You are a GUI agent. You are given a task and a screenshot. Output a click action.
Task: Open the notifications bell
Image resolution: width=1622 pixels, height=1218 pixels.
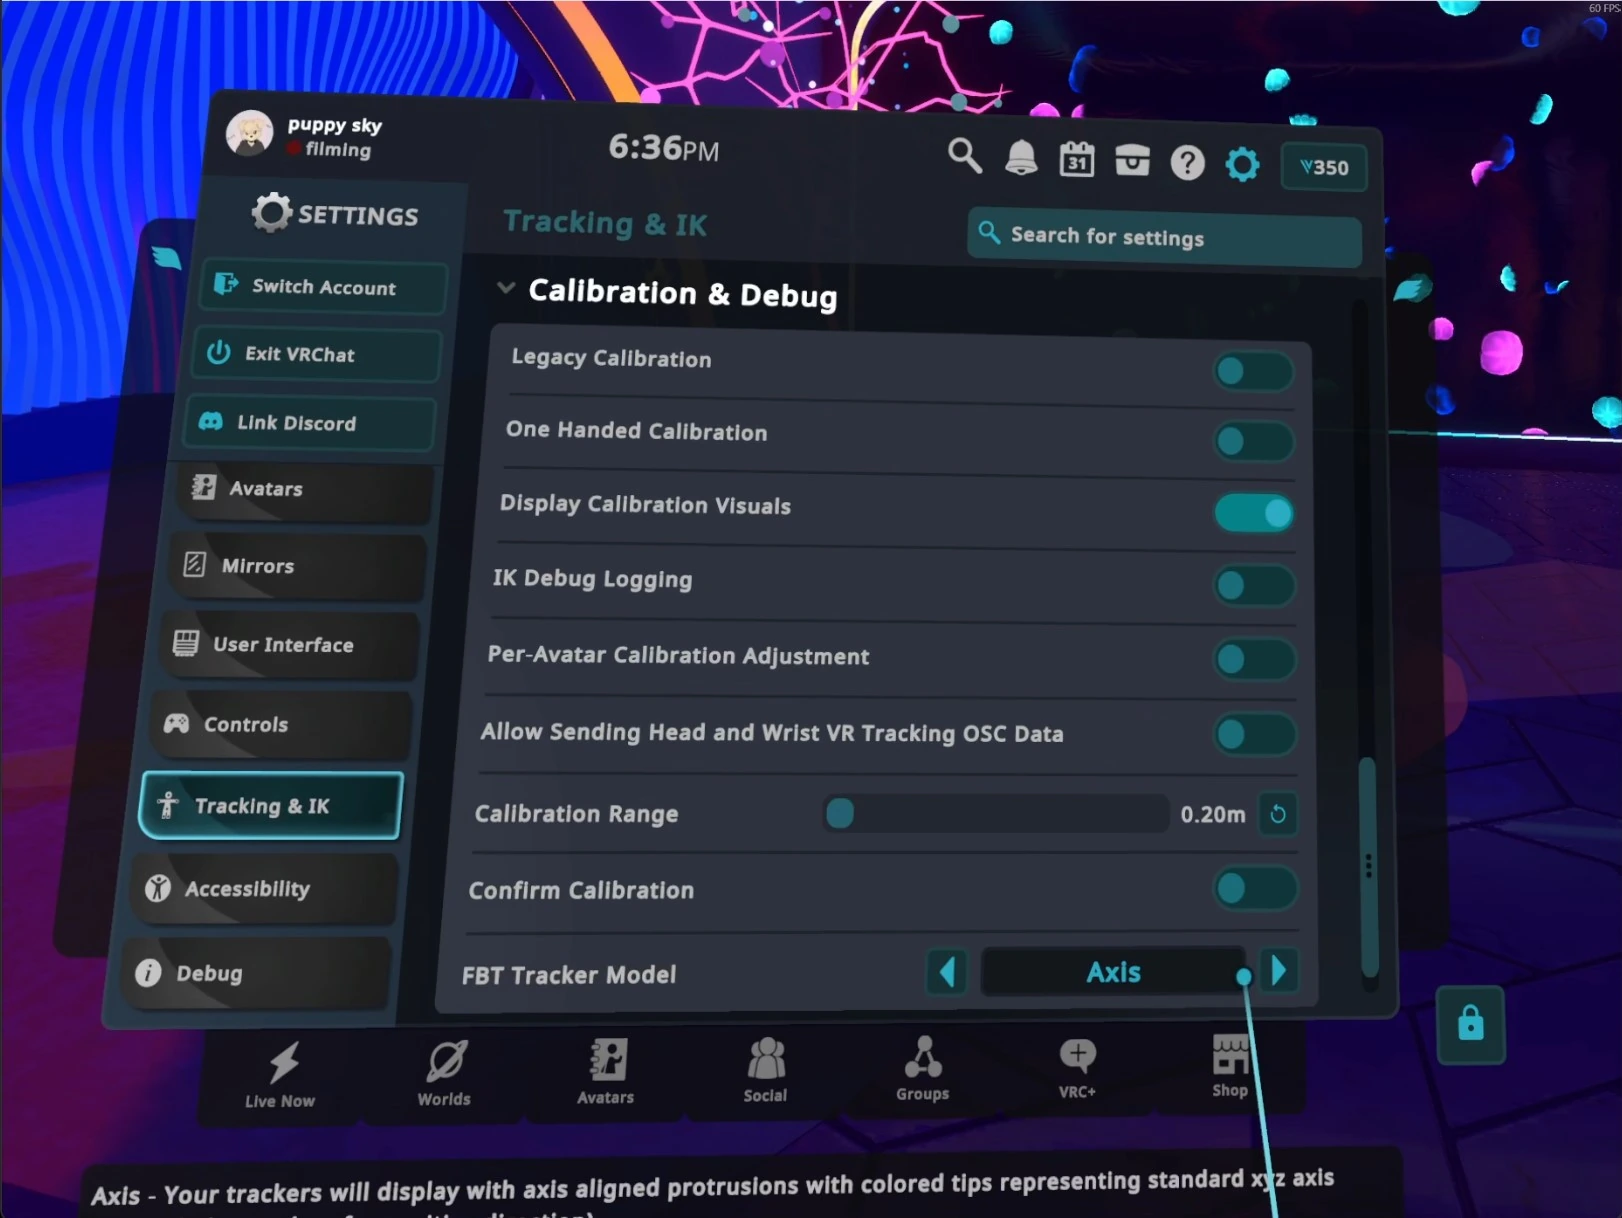pos(1020,158)
